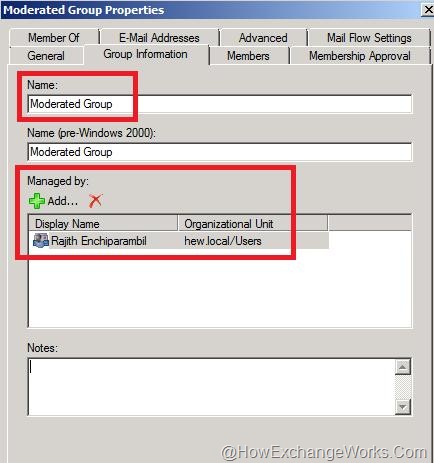The width and height of the screenshot is (434, 463).
Task: Sort by the Organizational Unit column header
Action: click(253, 224)
